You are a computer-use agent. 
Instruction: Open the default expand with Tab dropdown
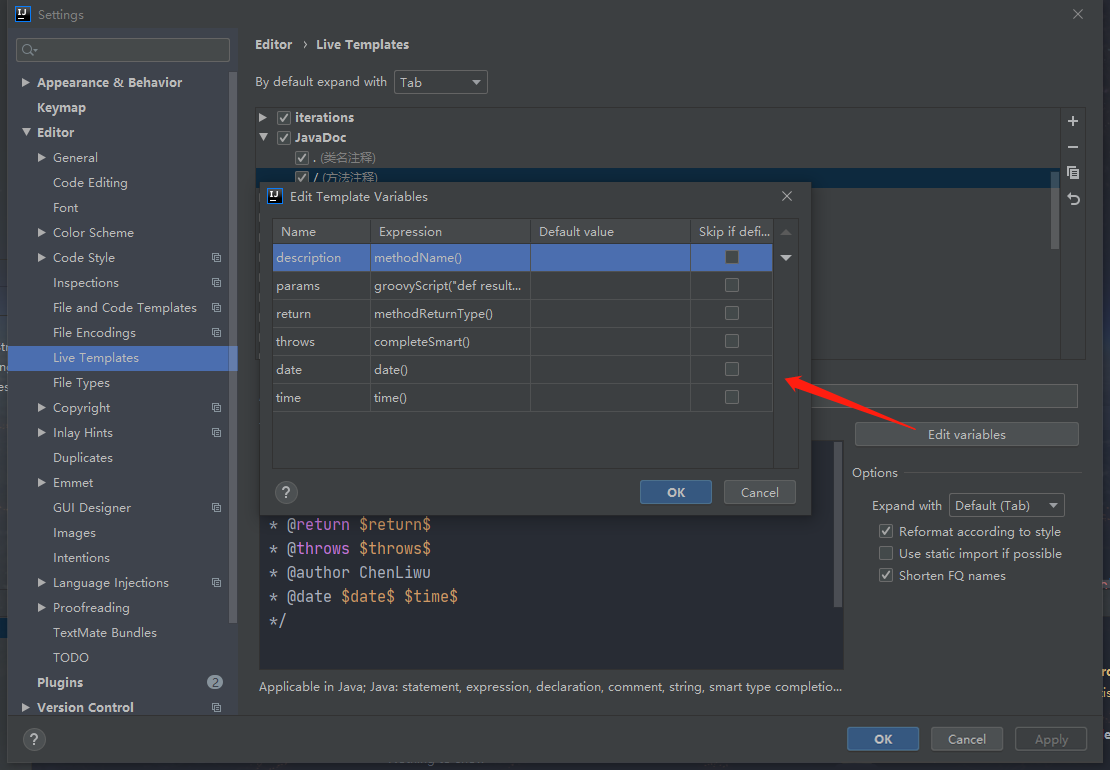click(441, 83)
